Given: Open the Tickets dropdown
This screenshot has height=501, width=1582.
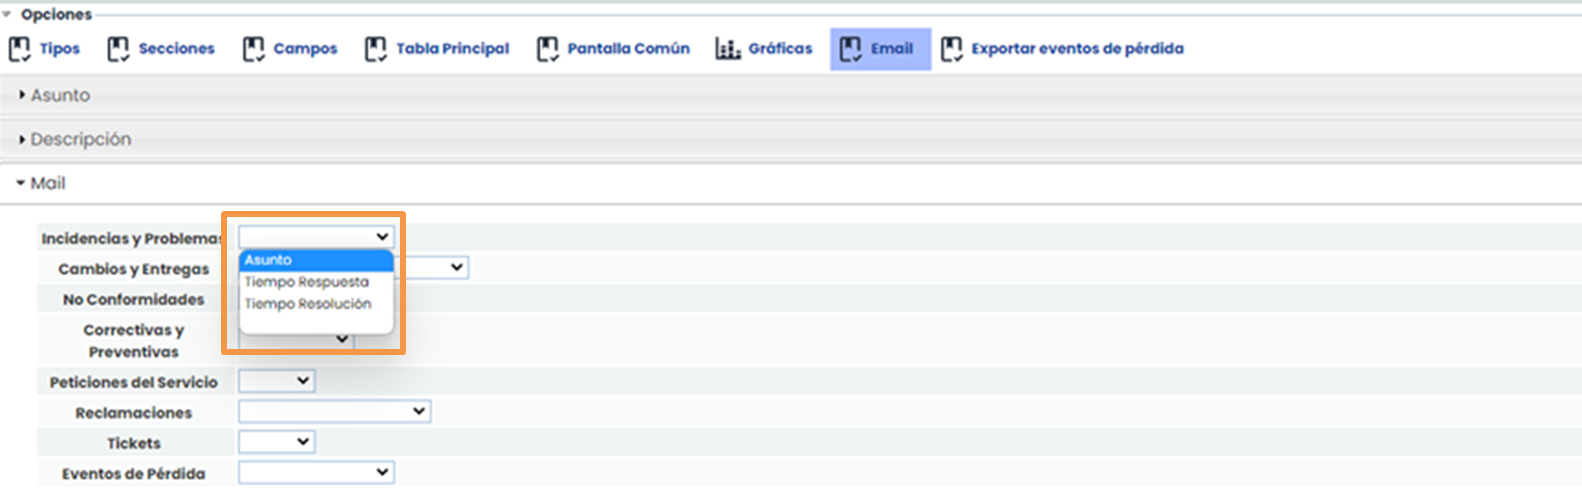Looking at the screenshot, I should pos(276,441).
